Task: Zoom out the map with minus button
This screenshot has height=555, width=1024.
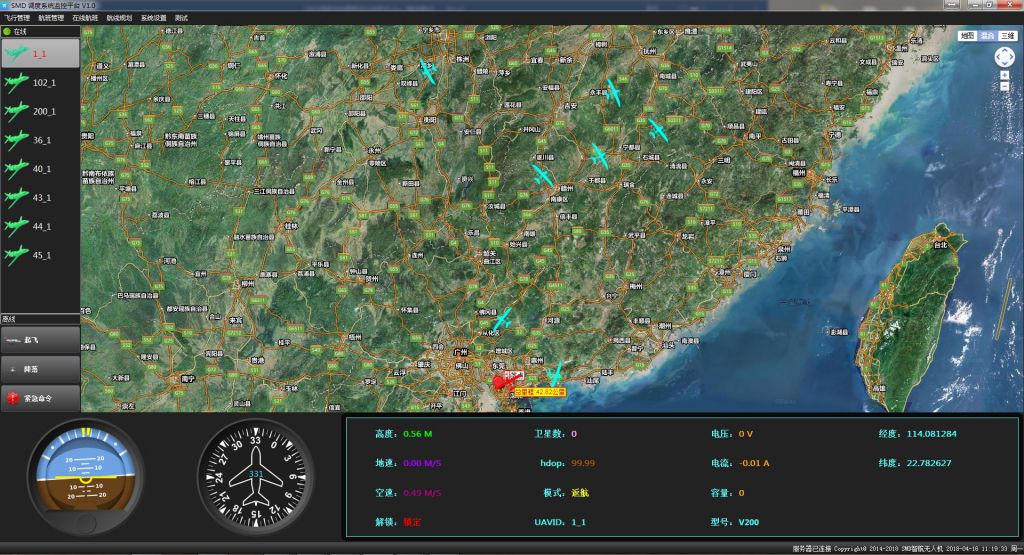Action: [1004, 87]
